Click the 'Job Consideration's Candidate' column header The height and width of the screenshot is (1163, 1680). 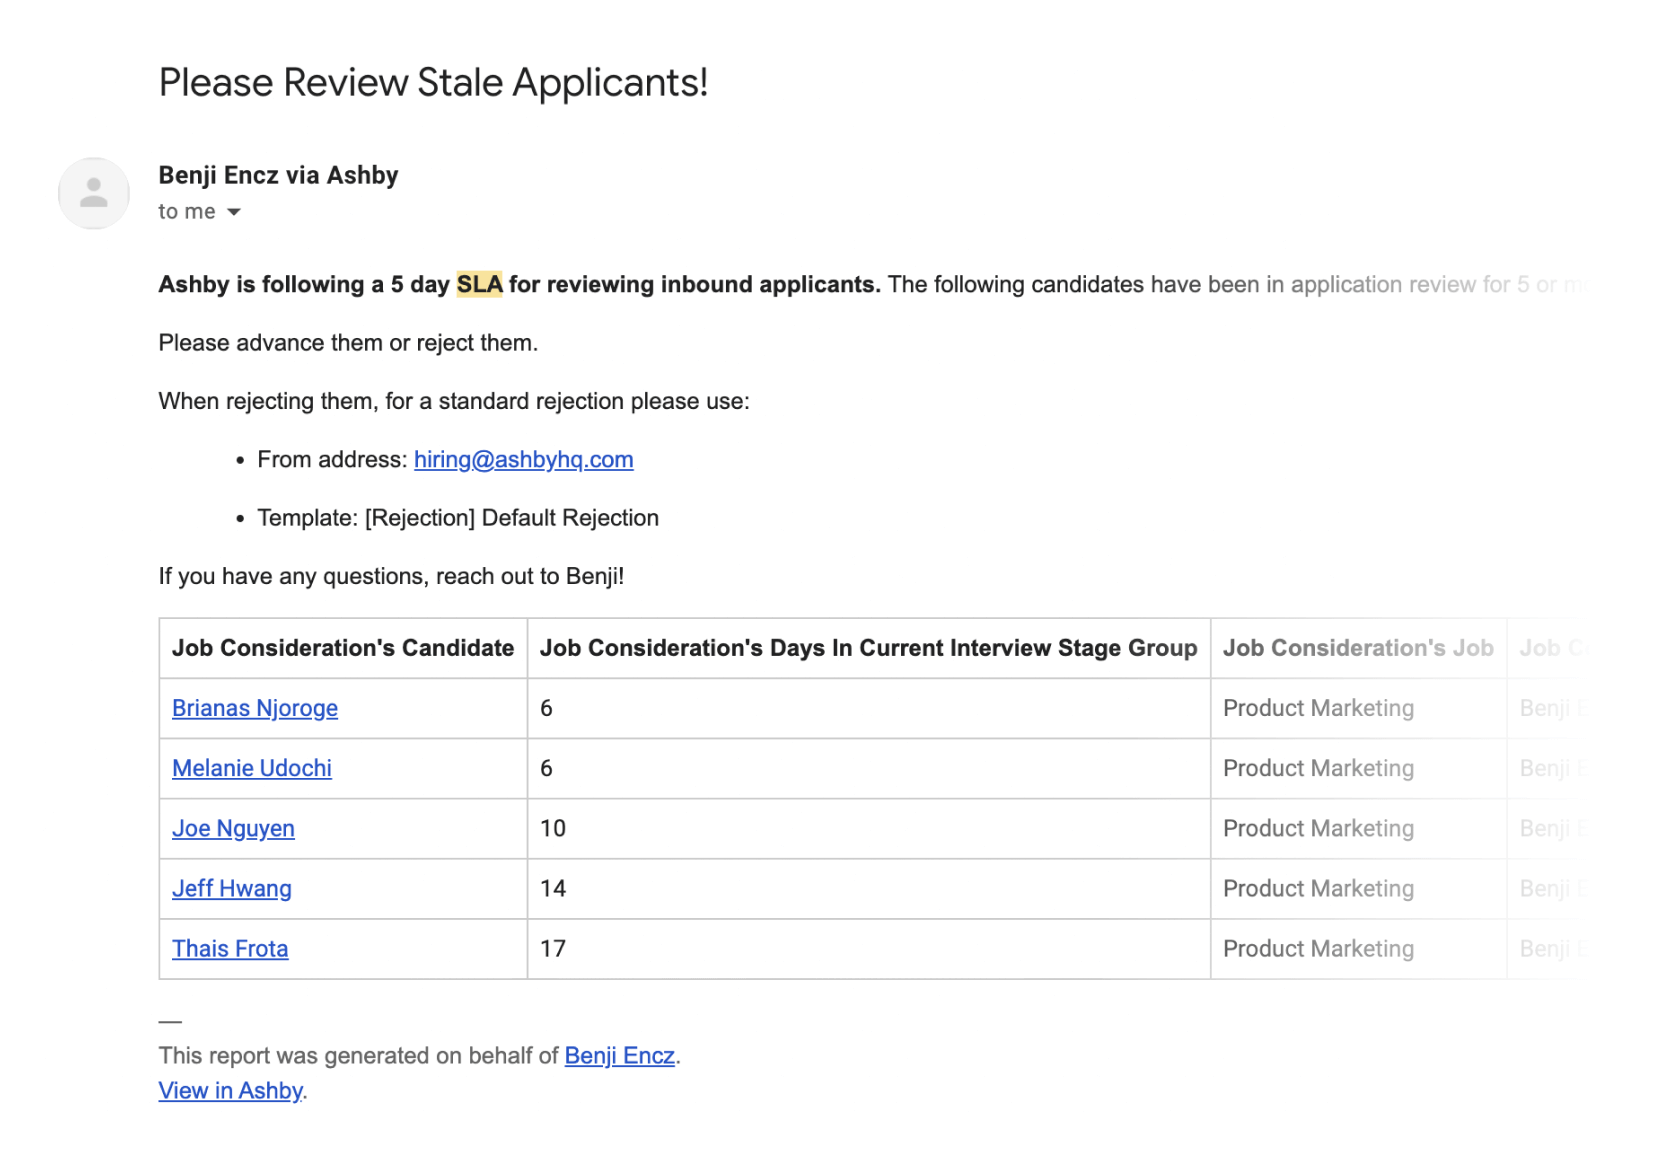[343, 648]
